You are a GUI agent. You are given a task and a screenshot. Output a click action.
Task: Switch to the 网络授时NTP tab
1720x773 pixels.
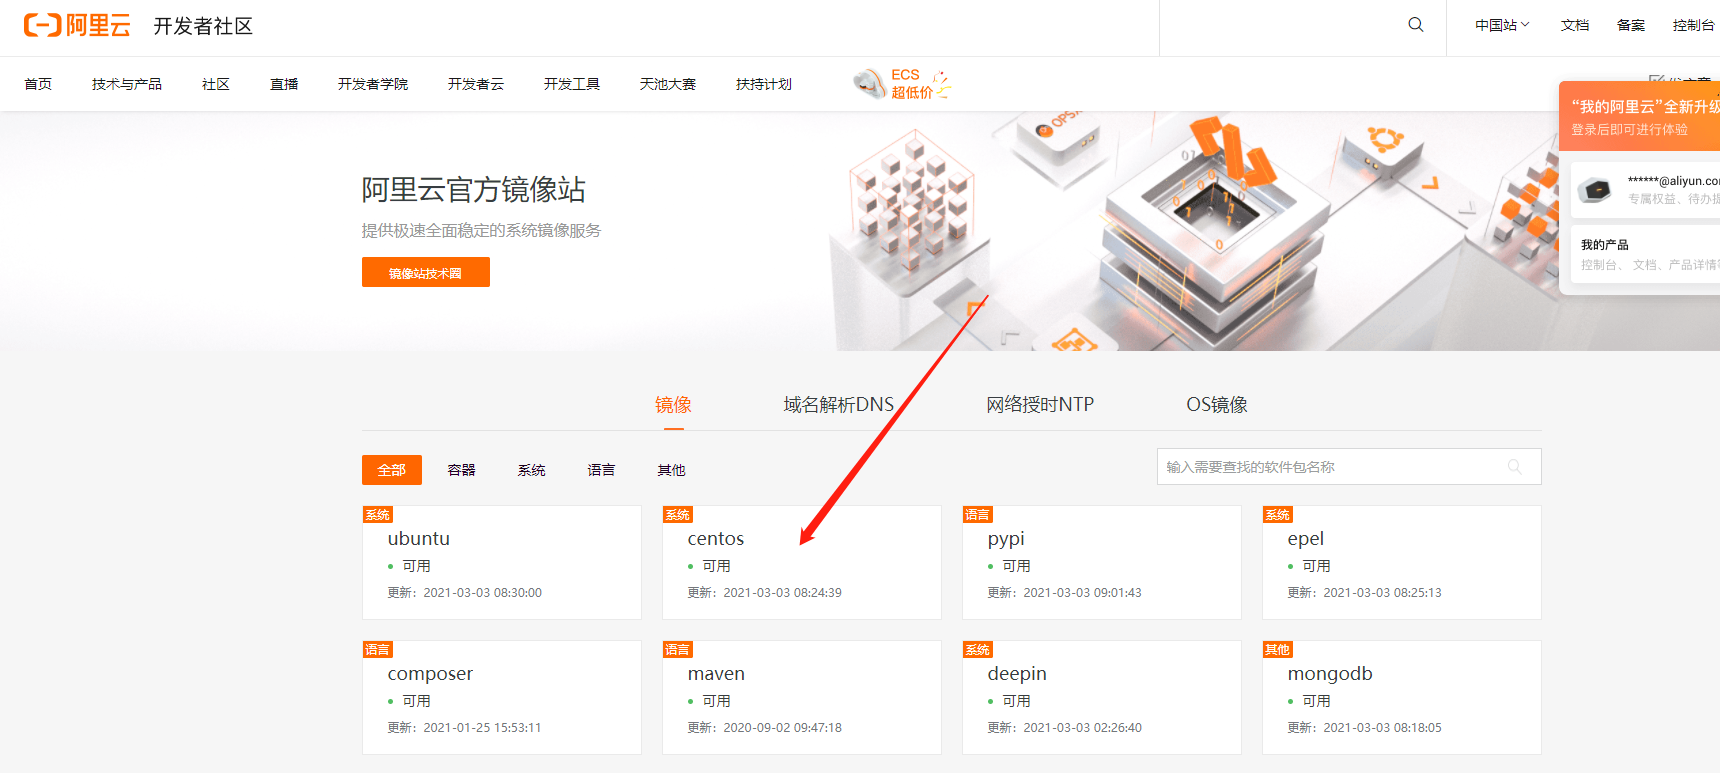1040,405
